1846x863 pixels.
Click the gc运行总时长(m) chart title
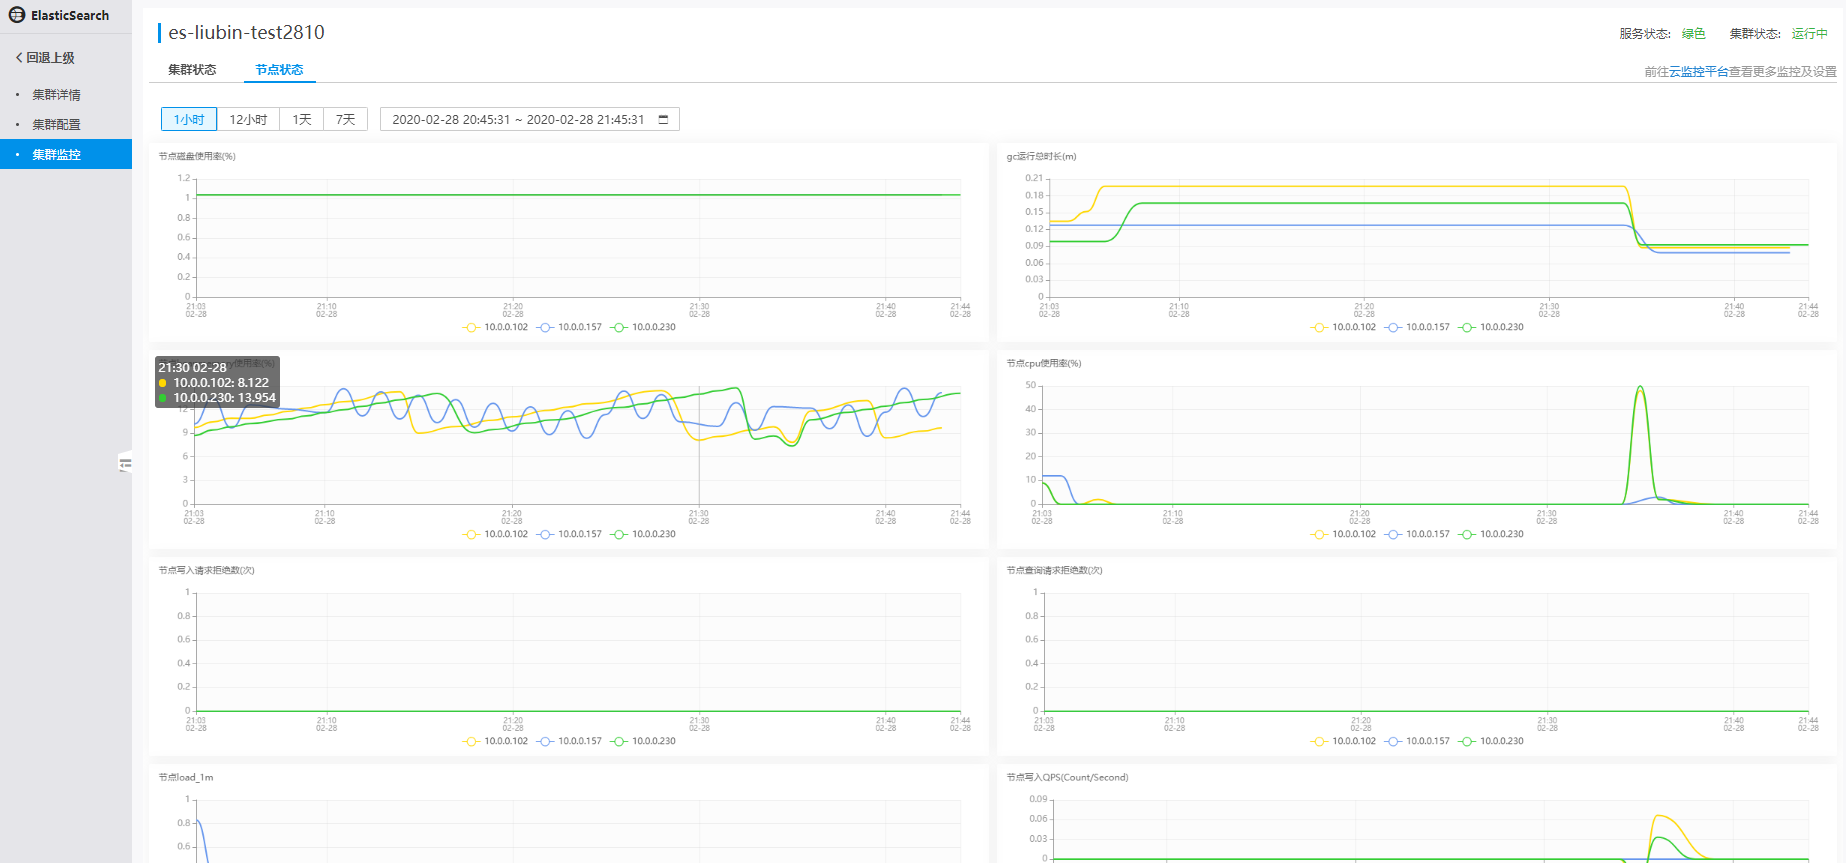pos(1041,156)
